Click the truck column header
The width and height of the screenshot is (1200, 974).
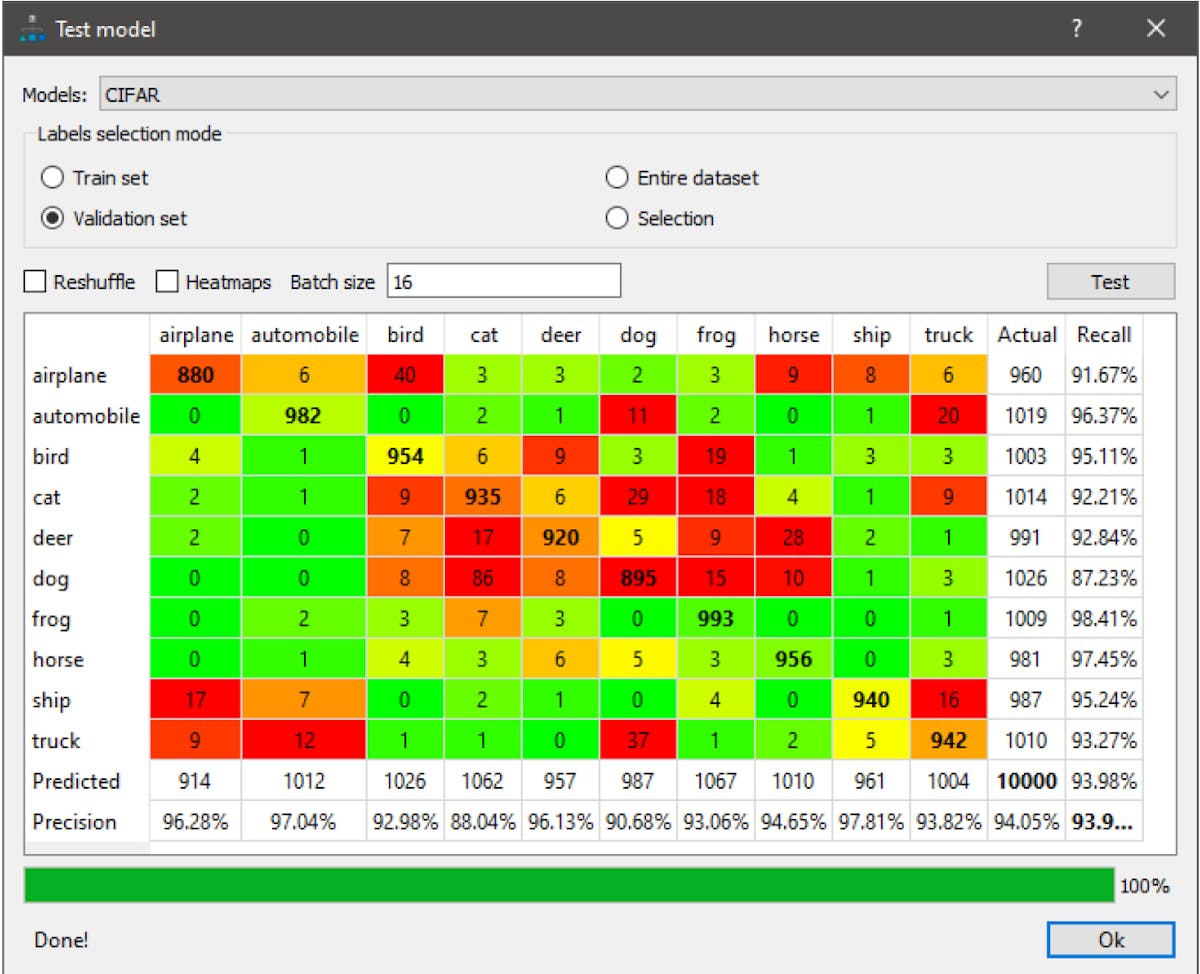click(948, 335)
